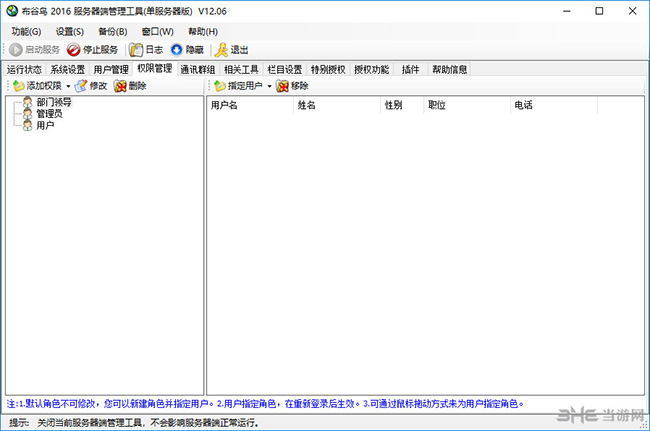Click the 退出 toolbar button label
The height and width of the screenshot is (431, 650).
coord(239,50)
